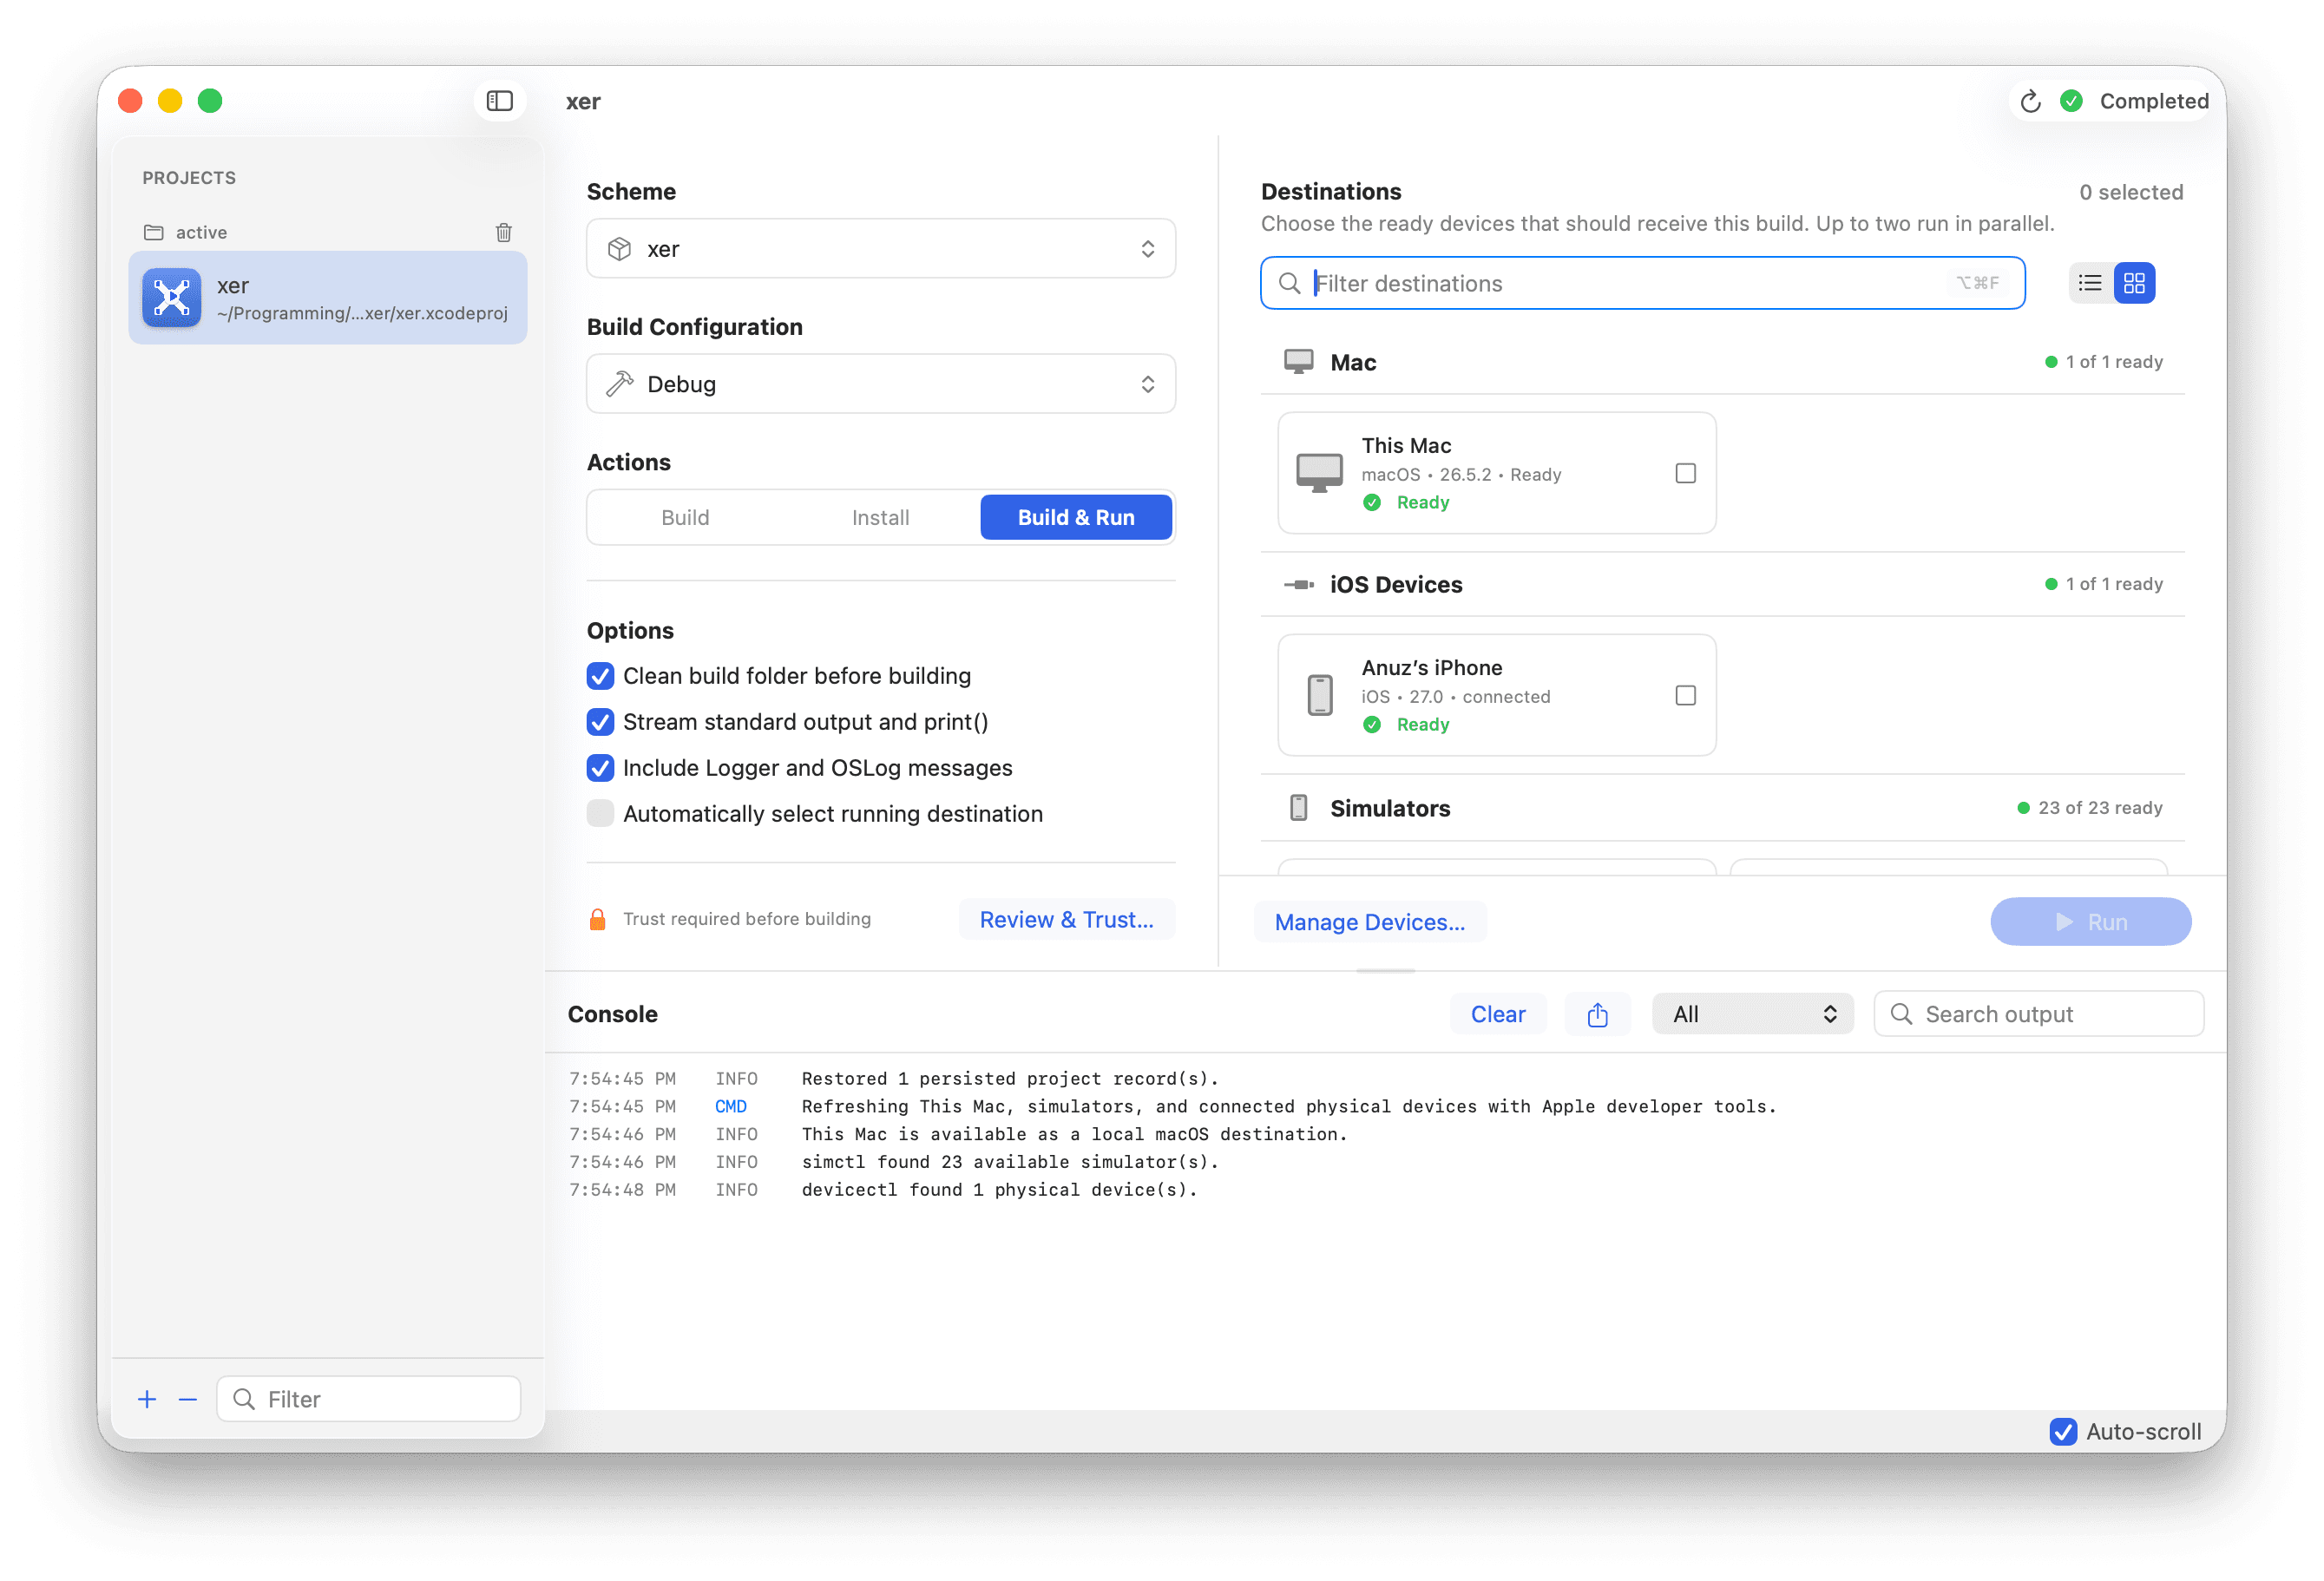Click the Simulators section phone icon

click(1298, 808)
